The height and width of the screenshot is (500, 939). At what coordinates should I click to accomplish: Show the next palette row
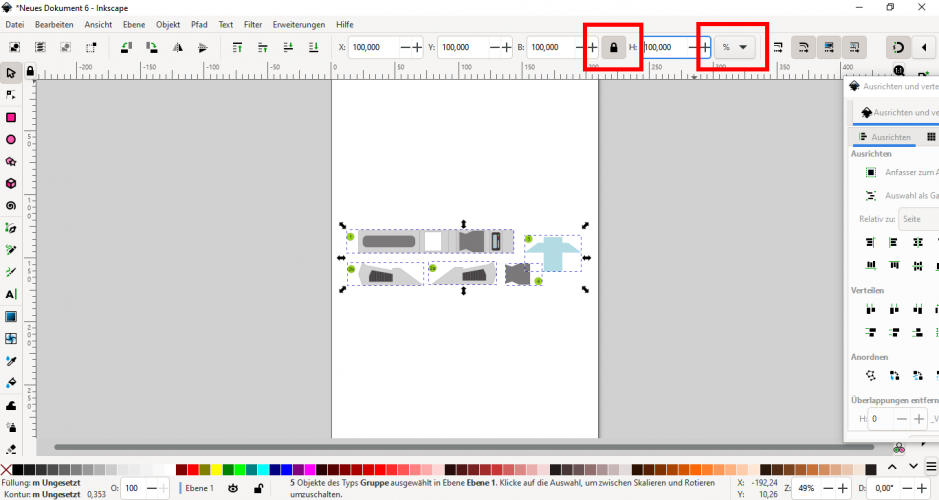click(x=913, y=467)
